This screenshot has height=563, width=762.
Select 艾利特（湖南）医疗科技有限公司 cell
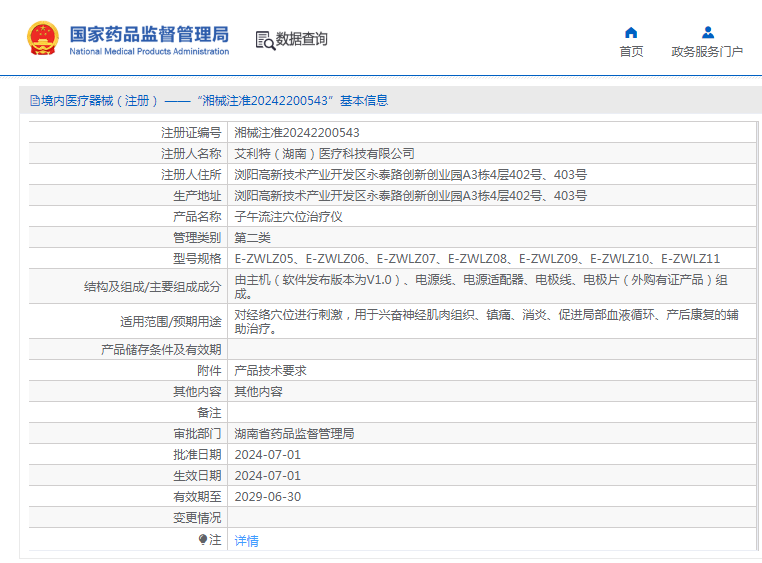325,154
